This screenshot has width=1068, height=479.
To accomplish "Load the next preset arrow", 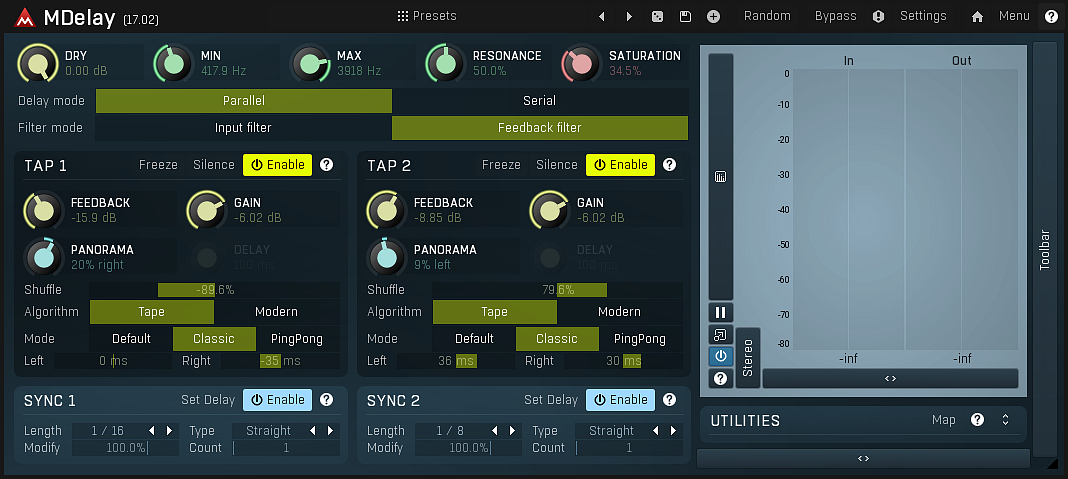I will click(629, 16).
